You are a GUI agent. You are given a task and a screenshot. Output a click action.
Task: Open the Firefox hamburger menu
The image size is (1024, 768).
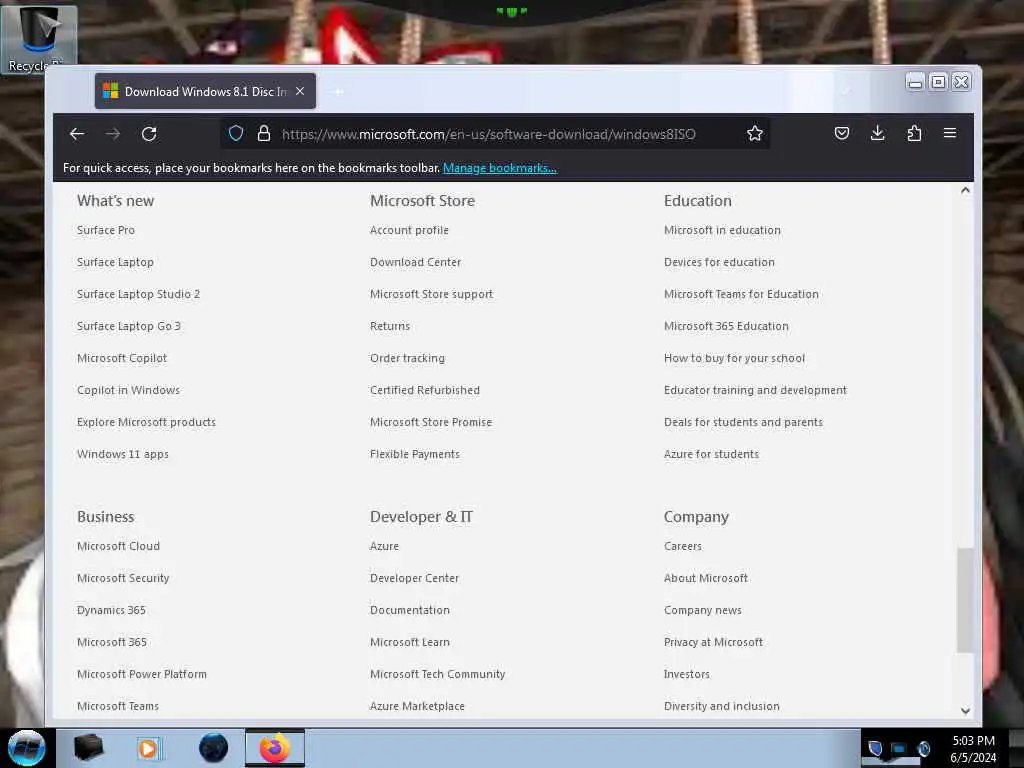click(950, 133)
